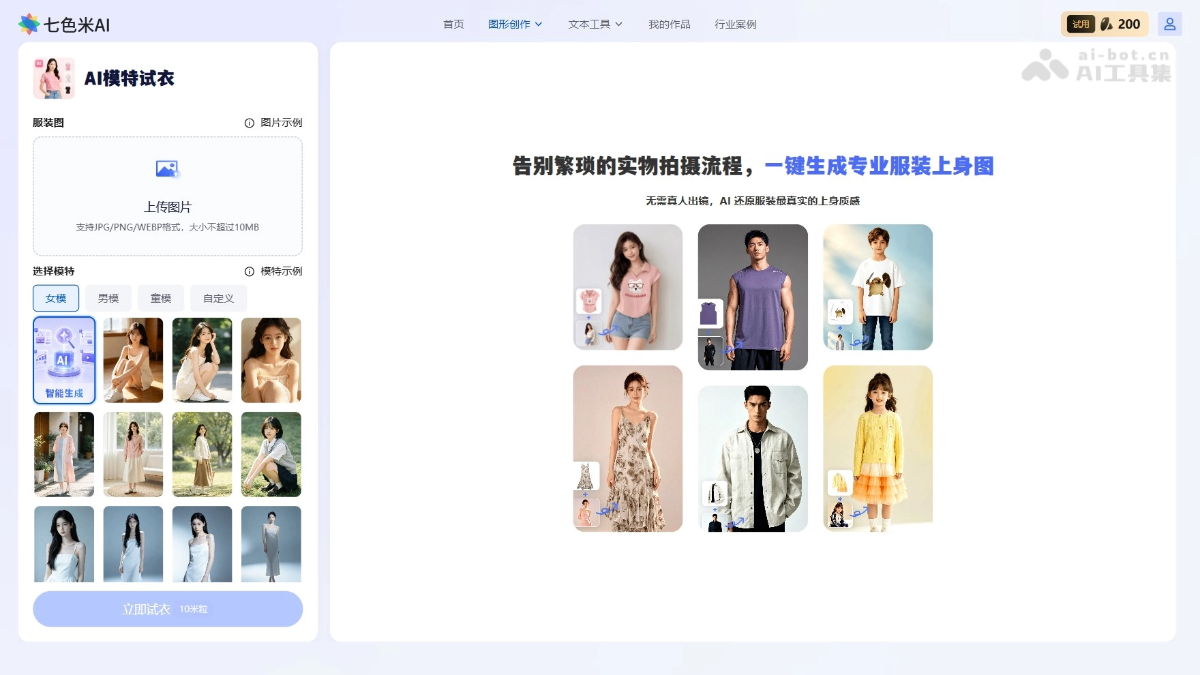Open the user profile avatar icon
1200x675 pixels.
(x=1169, y=24)
